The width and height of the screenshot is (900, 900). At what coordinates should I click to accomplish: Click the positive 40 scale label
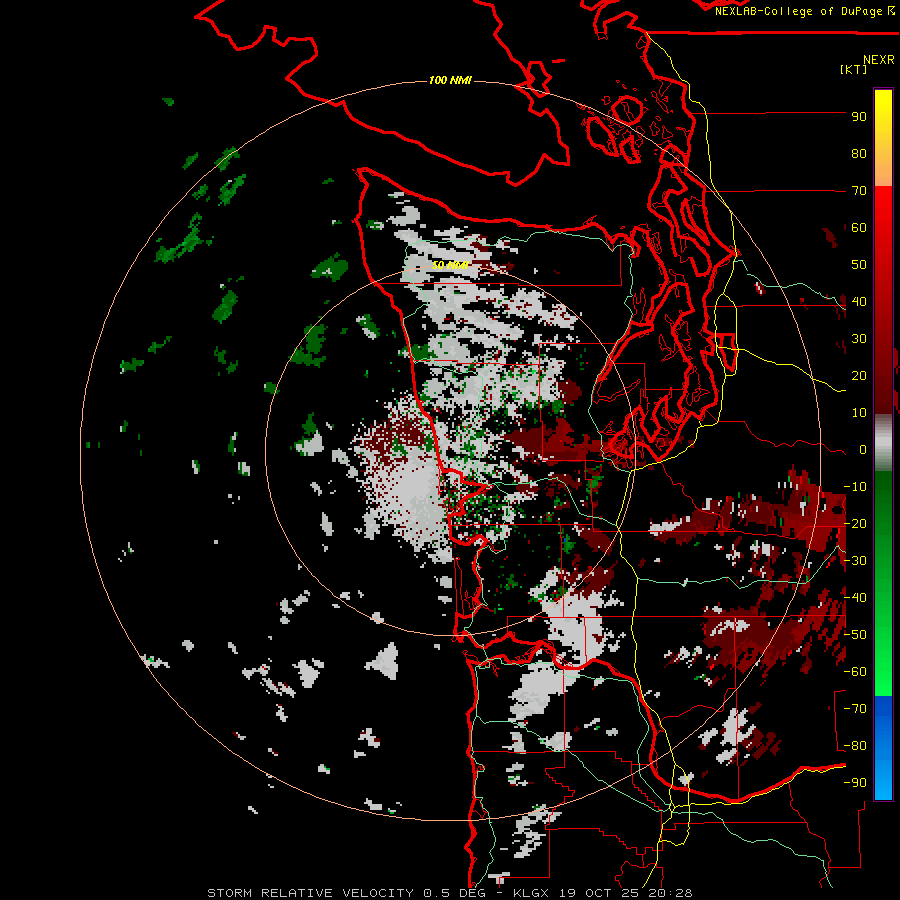(x=859, y=301)
